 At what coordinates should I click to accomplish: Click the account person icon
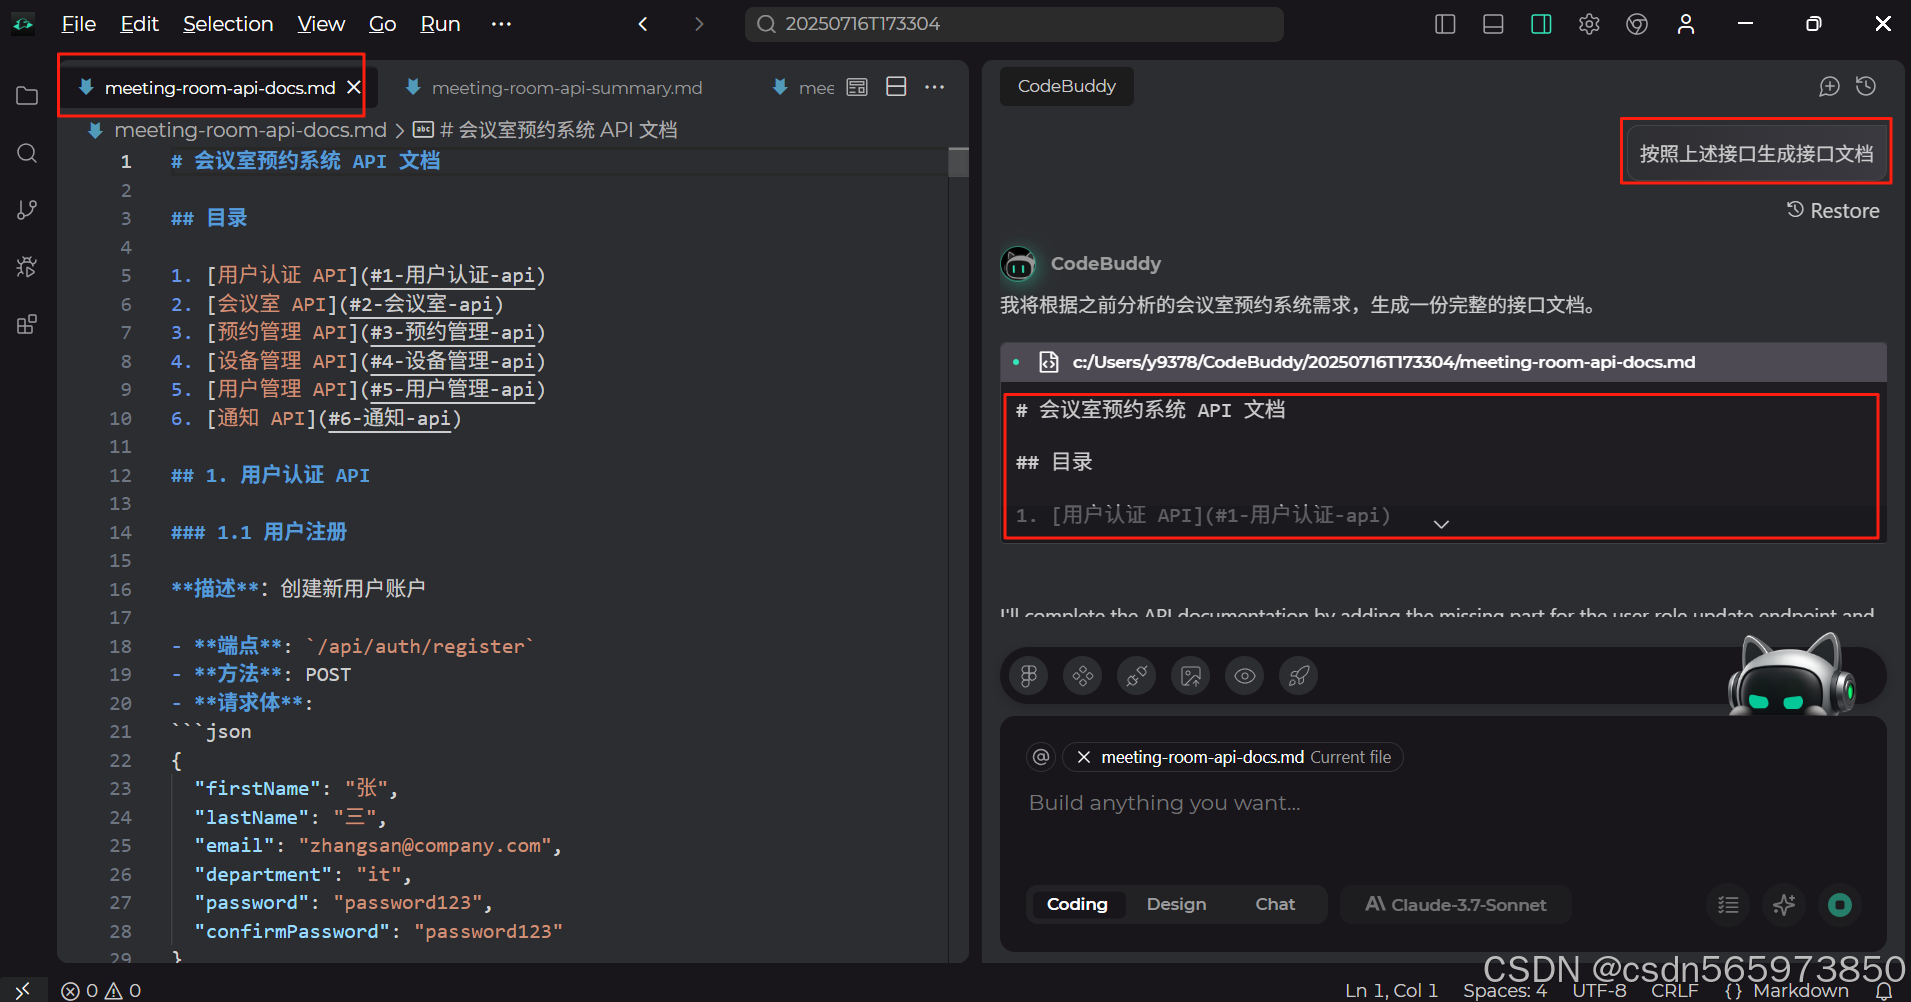click(1686, 24)
